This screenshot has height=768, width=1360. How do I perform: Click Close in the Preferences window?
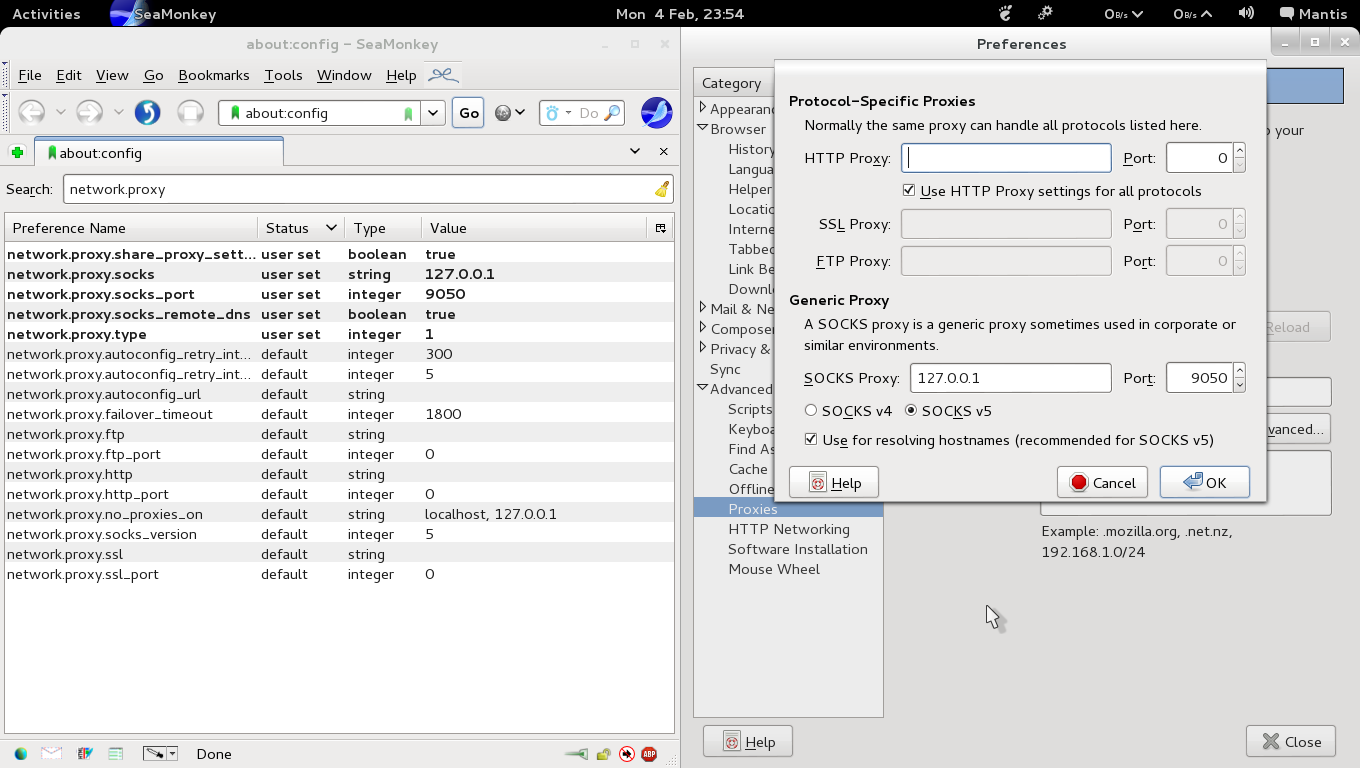tap(1291, 741)
